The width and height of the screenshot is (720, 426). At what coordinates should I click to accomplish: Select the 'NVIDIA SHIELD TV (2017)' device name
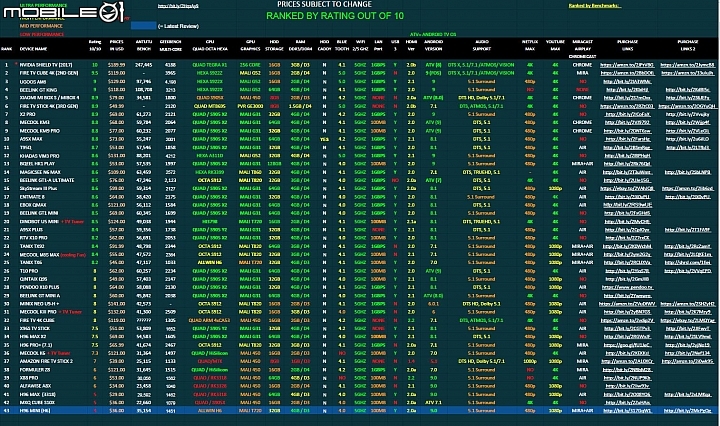click(x=45, y=65)
